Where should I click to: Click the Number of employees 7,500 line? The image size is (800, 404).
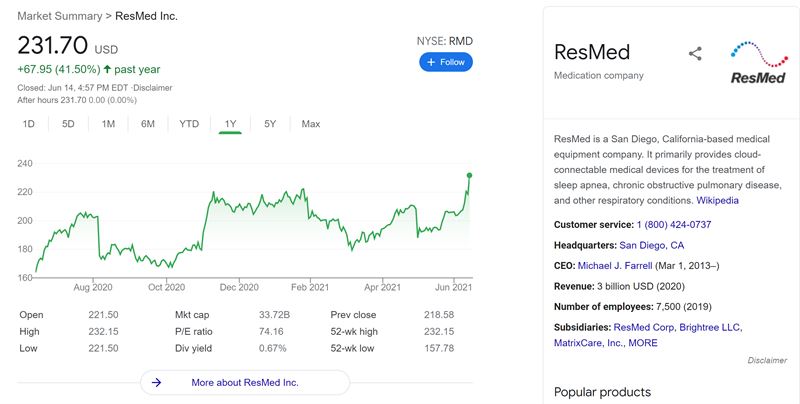[633, 307]
